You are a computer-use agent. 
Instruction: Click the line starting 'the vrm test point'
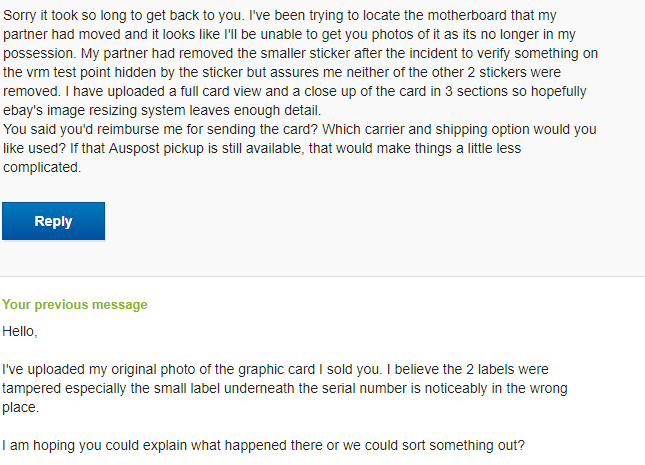coord(282,72)
